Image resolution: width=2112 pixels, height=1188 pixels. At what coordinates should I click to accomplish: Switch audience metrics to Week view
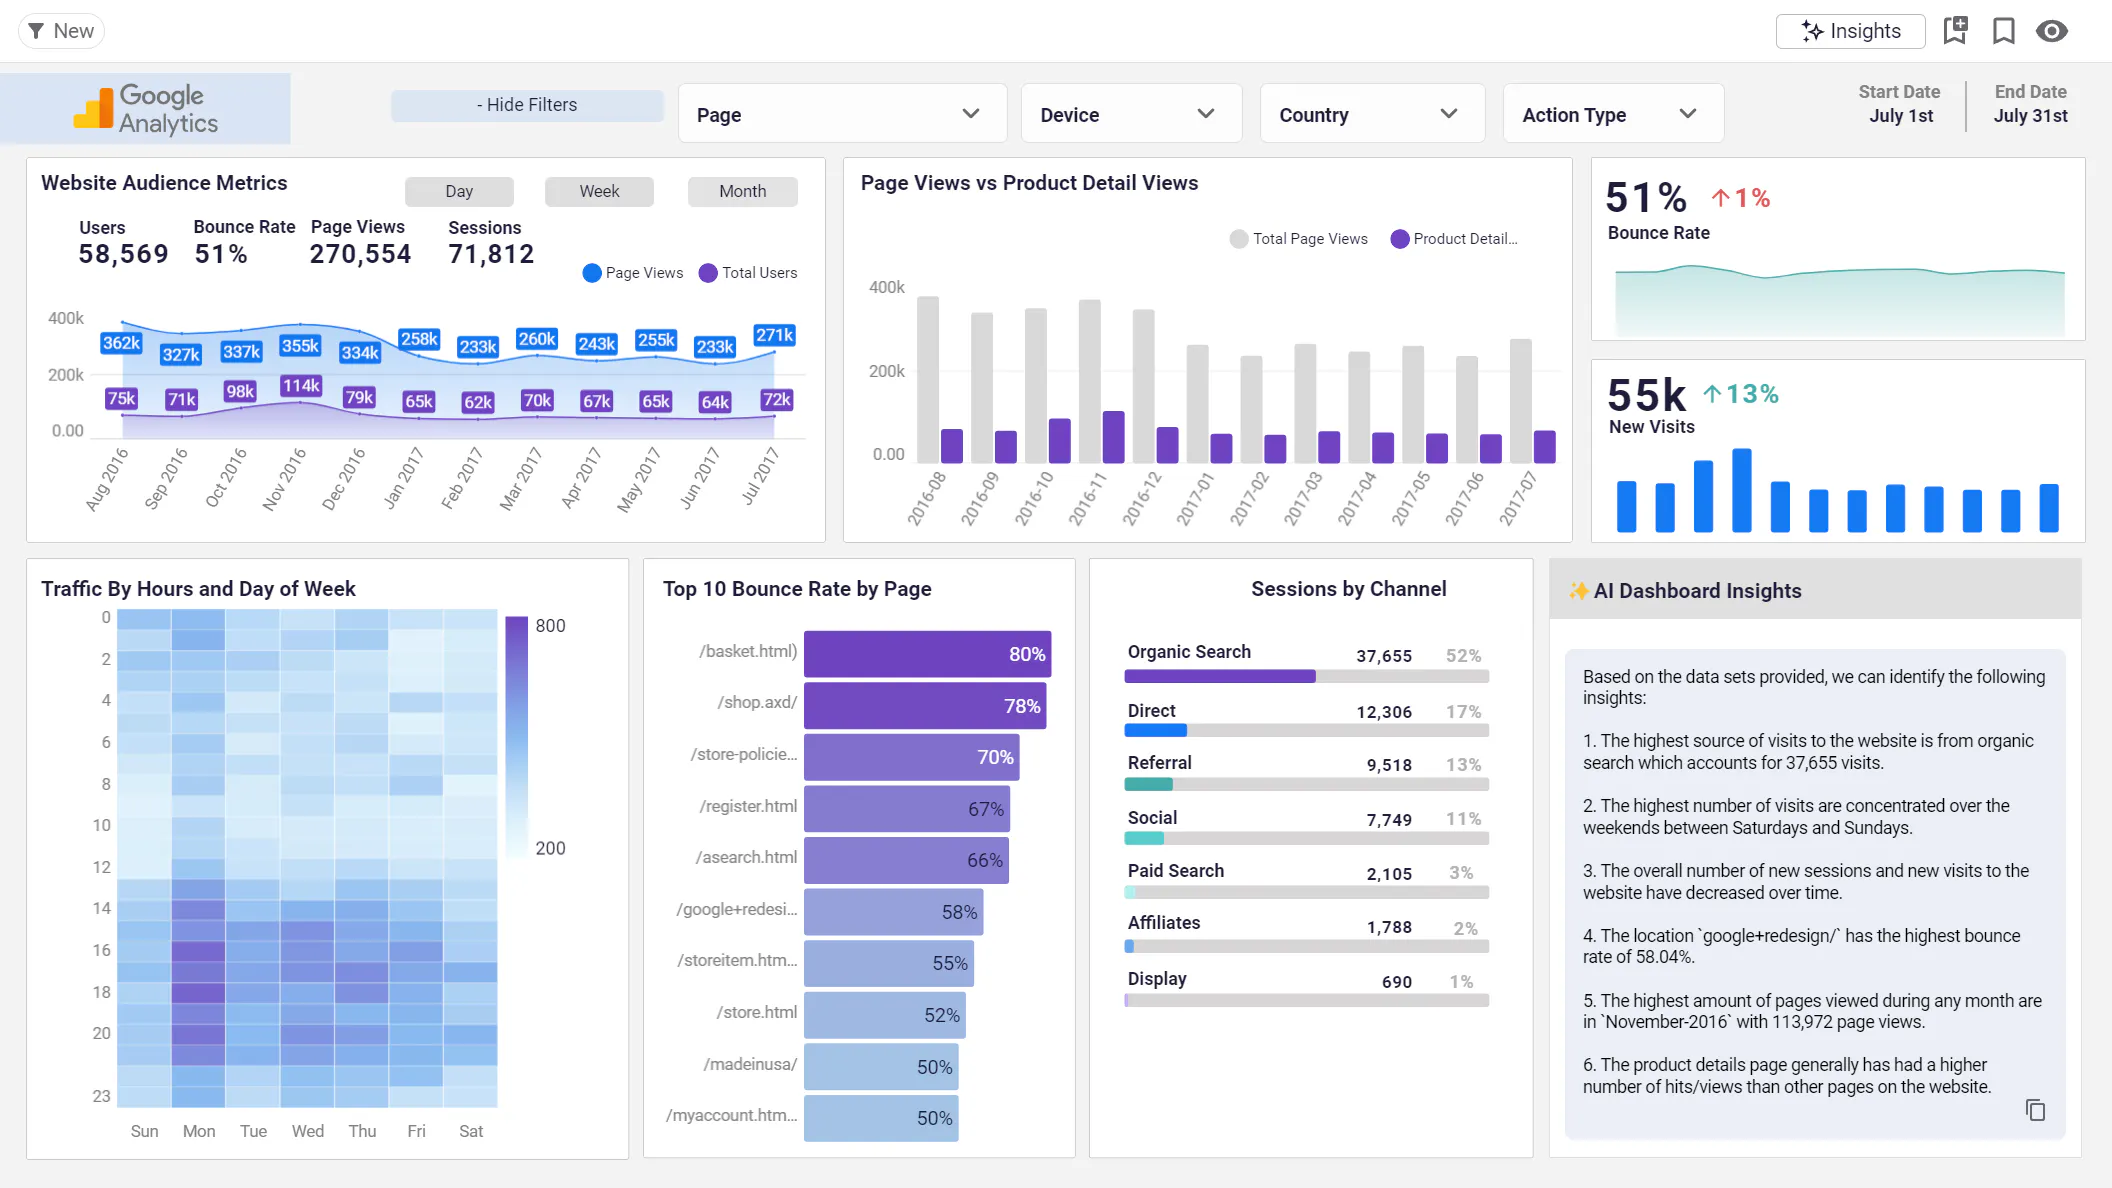(599, 191)
